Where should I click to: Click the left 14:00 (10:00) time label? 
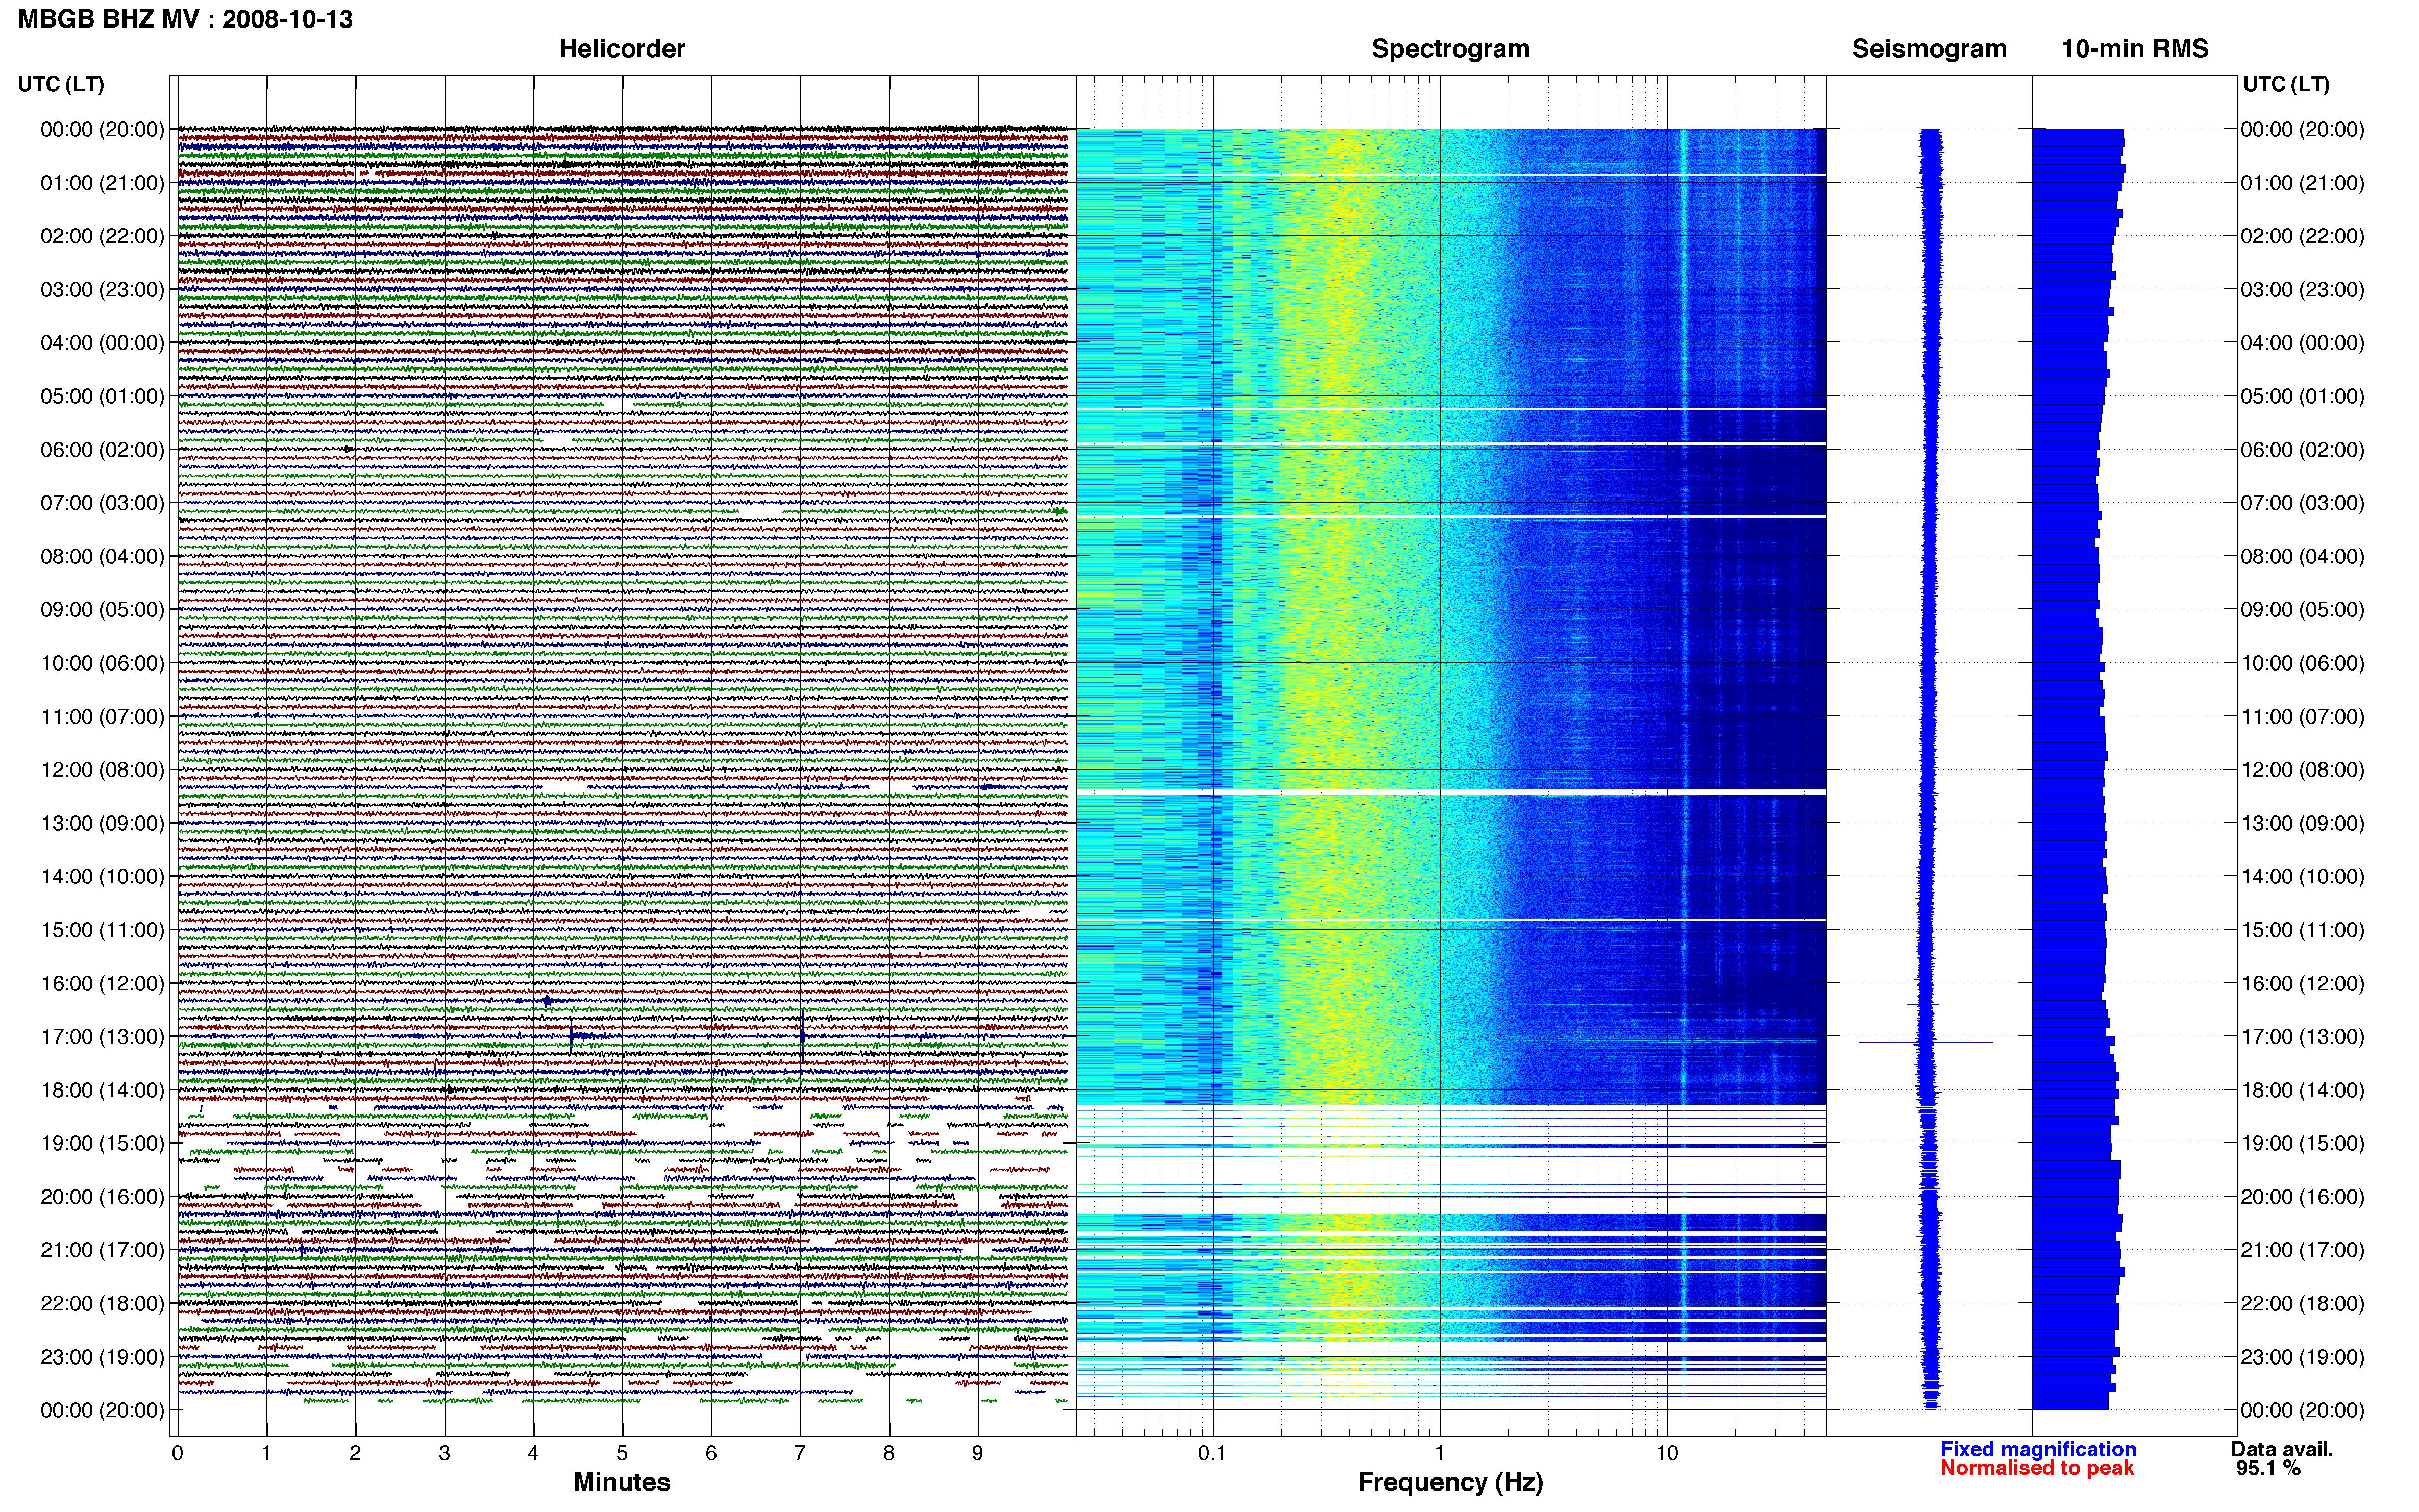click(x=102, y=877)
